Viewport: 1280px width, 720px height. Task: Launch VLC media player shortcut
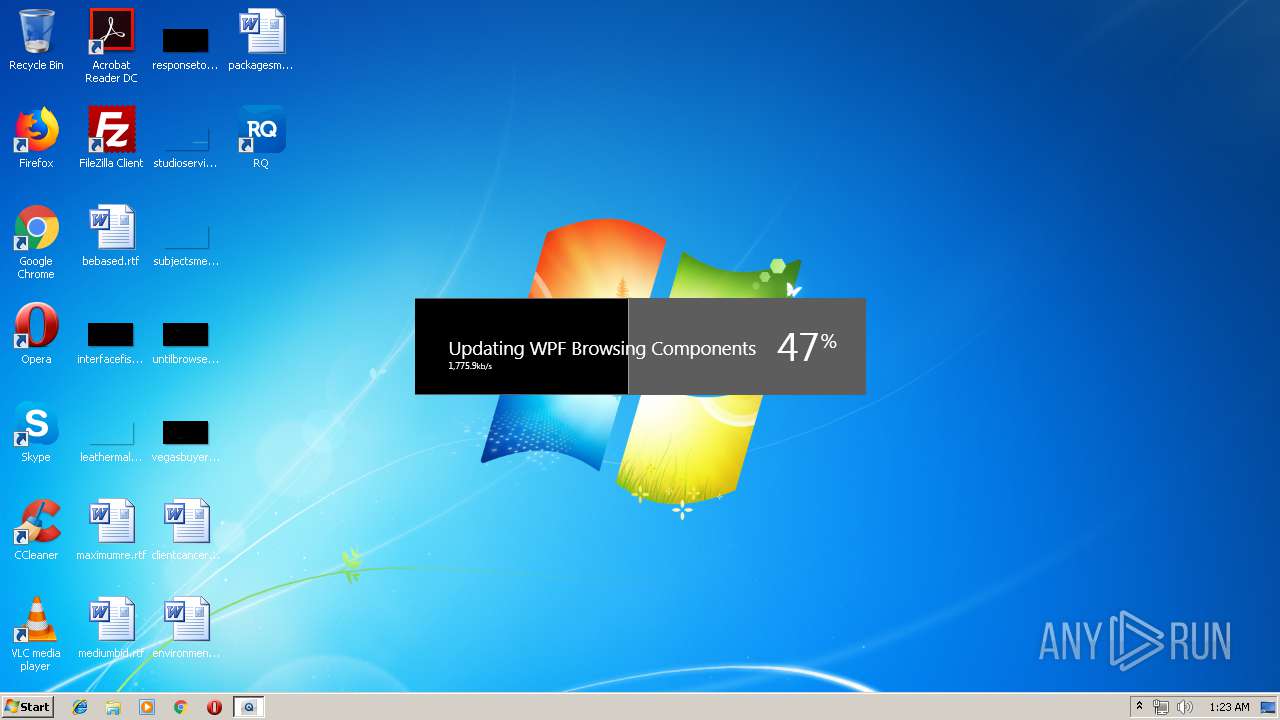click(x=36, y=634)
